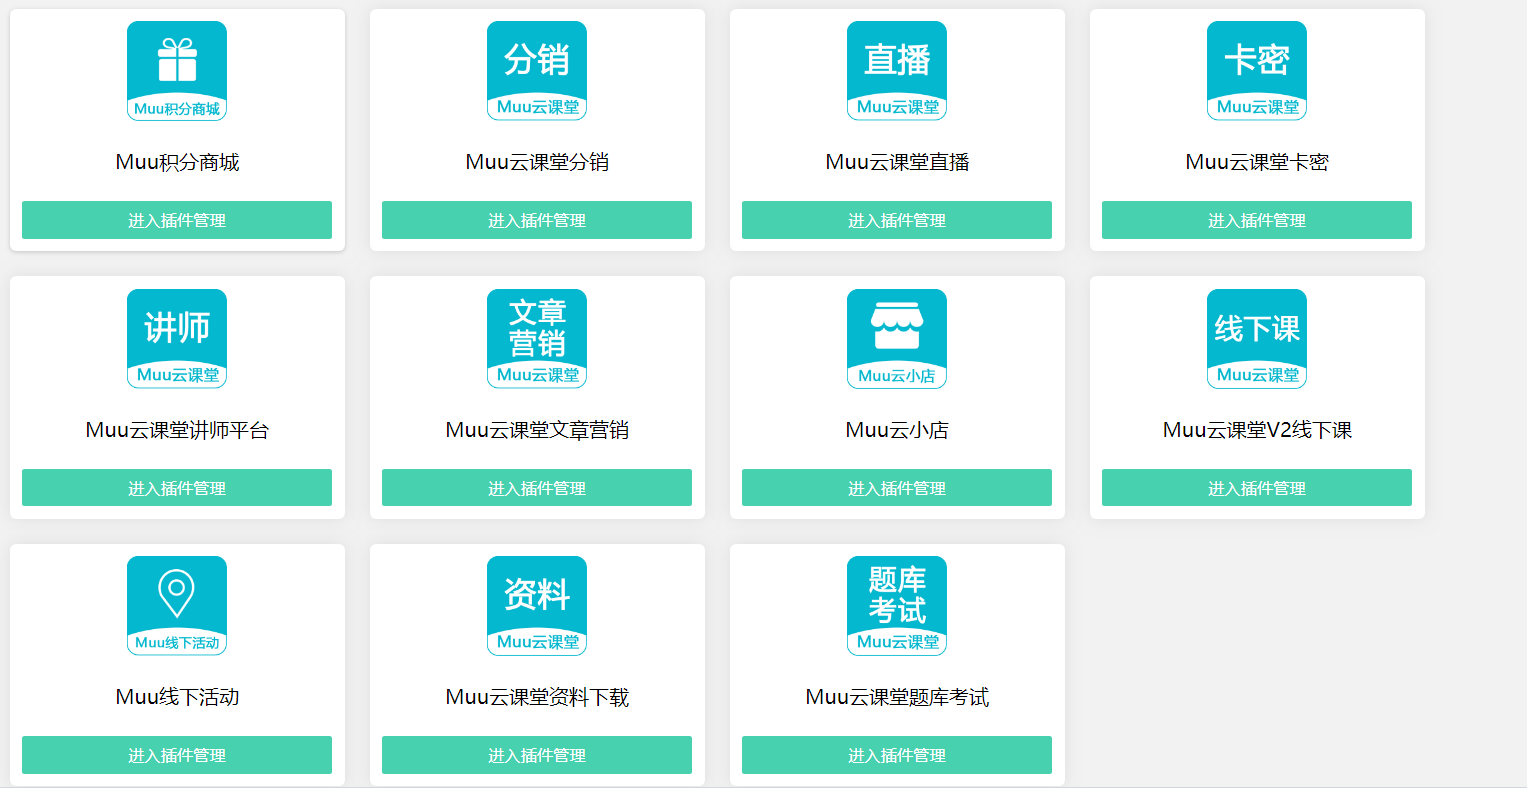Click the 线下课 plugin icon
1527x798 pixels.
(x=1257, y=339)
